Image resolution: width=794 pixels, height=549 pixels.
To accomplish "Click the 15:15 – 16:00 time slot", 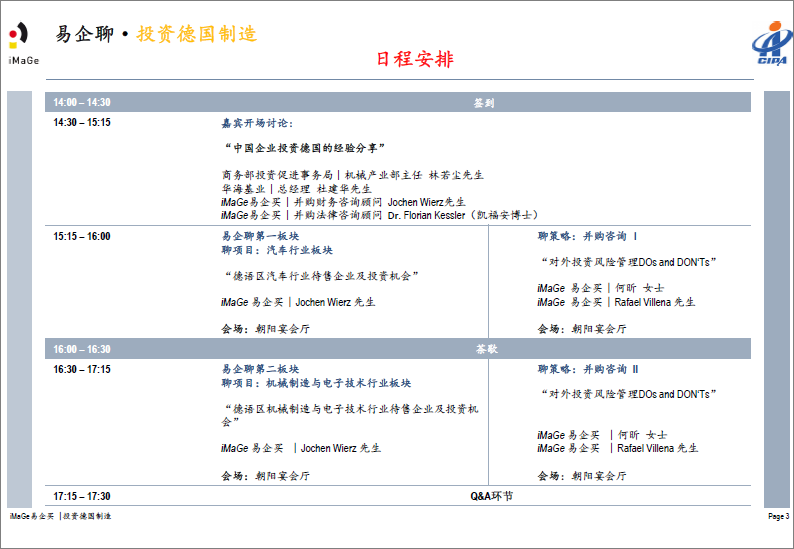I will (82, 237).
